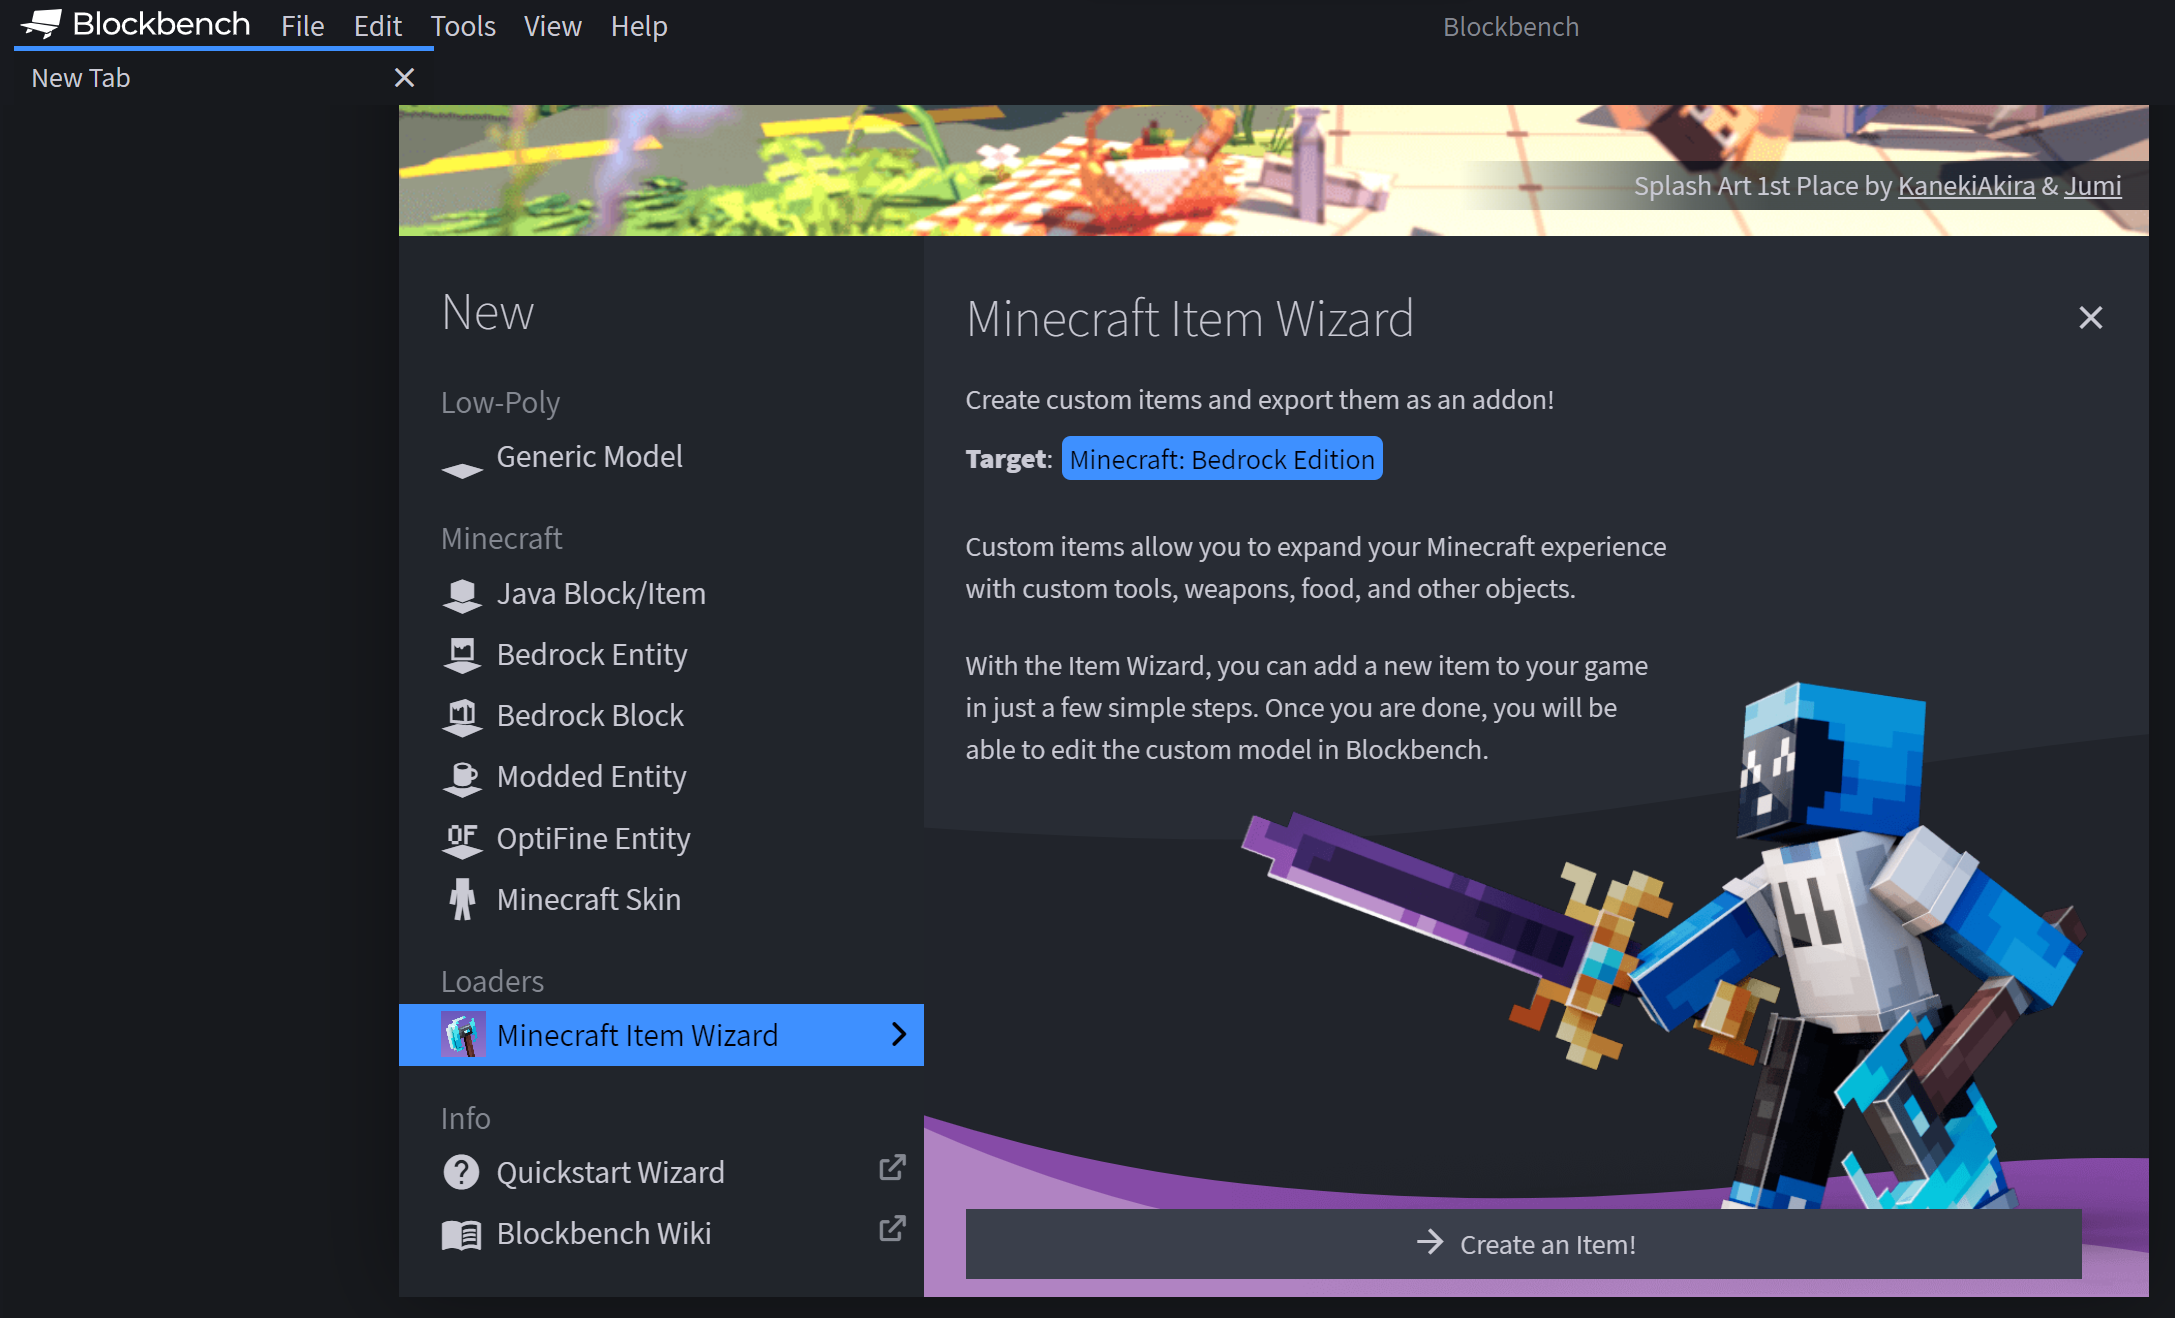Viewport: 2175px width, 1318px height.
Task: Click the Minecraft Item Wizard heading
Action: click(x=1189, y=319)
